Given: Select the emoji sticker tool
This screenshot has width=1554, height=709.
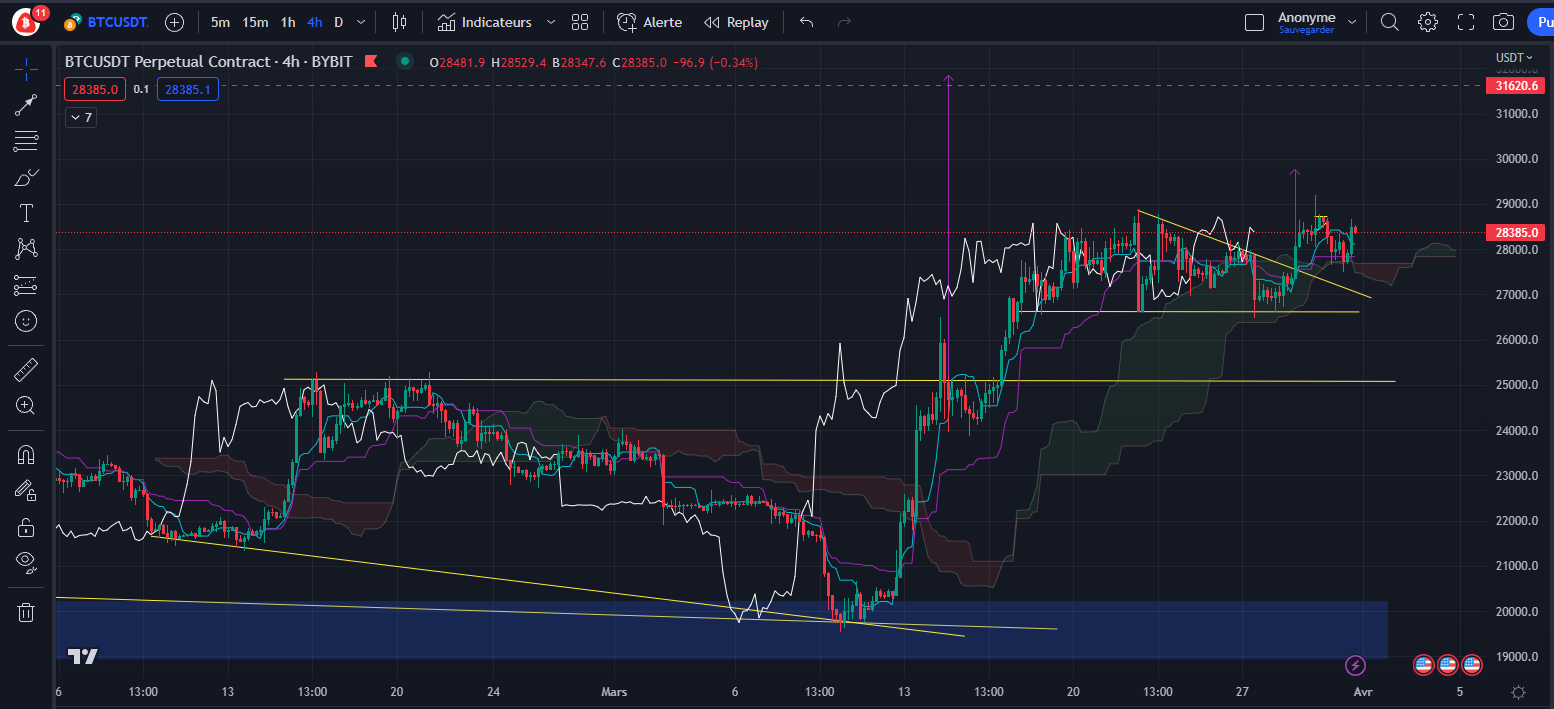Looking at the screenshot, I should (25, 320).
